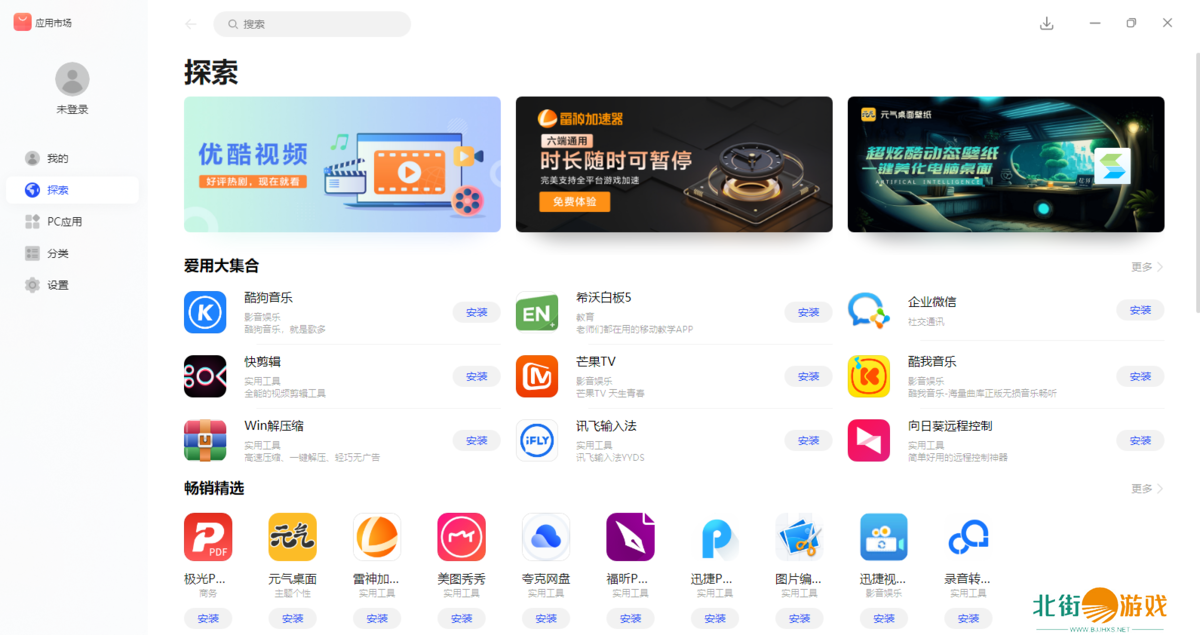Screen dimensions: 1200x635
Task: Open the 希沃白板5 app icon
Action: point(537,312)
